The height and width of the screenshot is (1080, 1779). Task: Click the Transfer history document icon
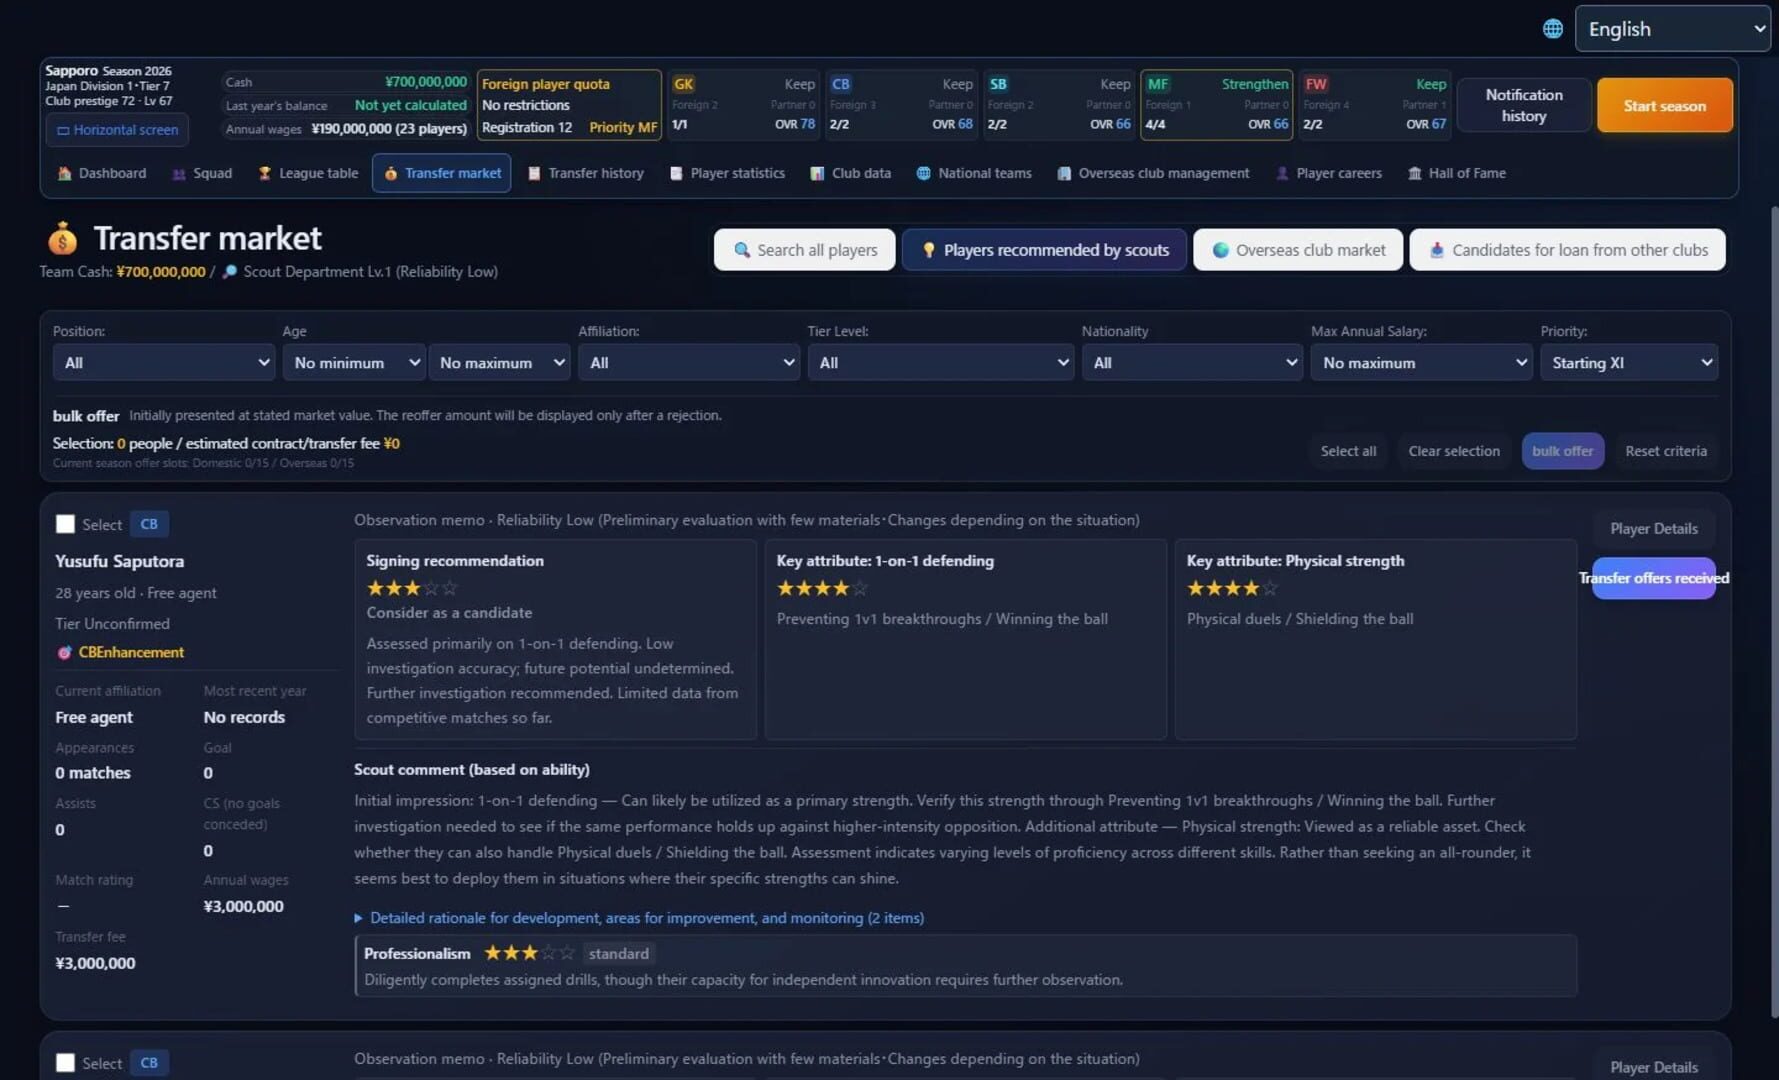pyautogui.click(x=534, y=173)
